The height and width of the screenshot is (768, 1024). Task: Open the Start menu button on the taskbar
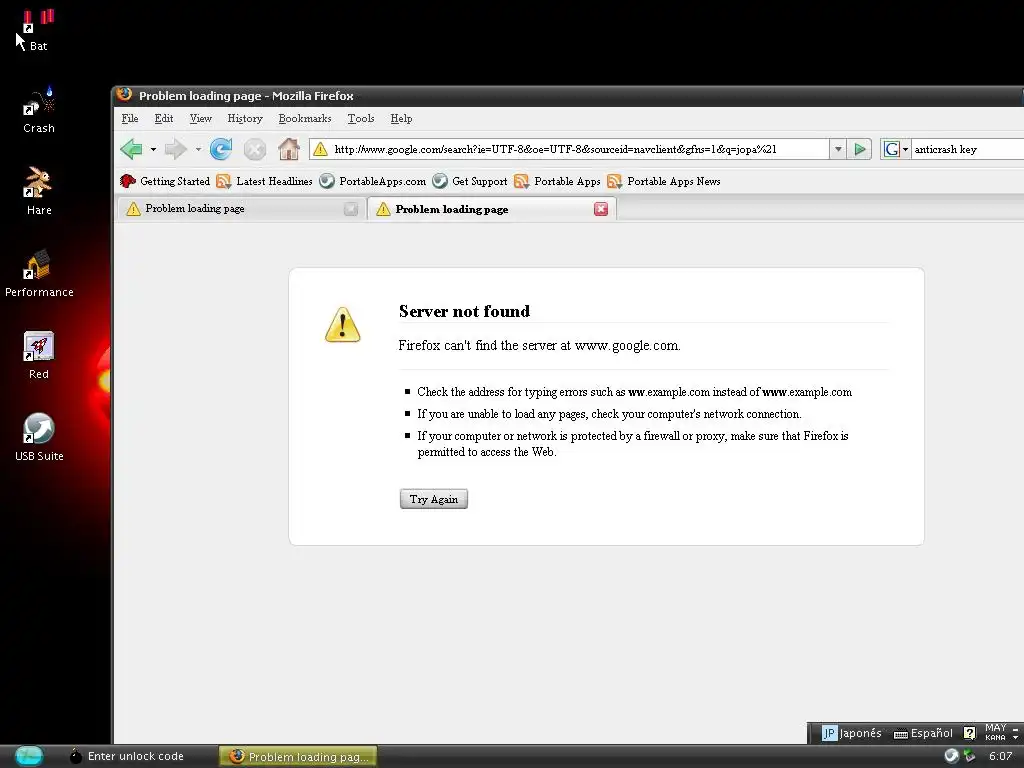28,756
